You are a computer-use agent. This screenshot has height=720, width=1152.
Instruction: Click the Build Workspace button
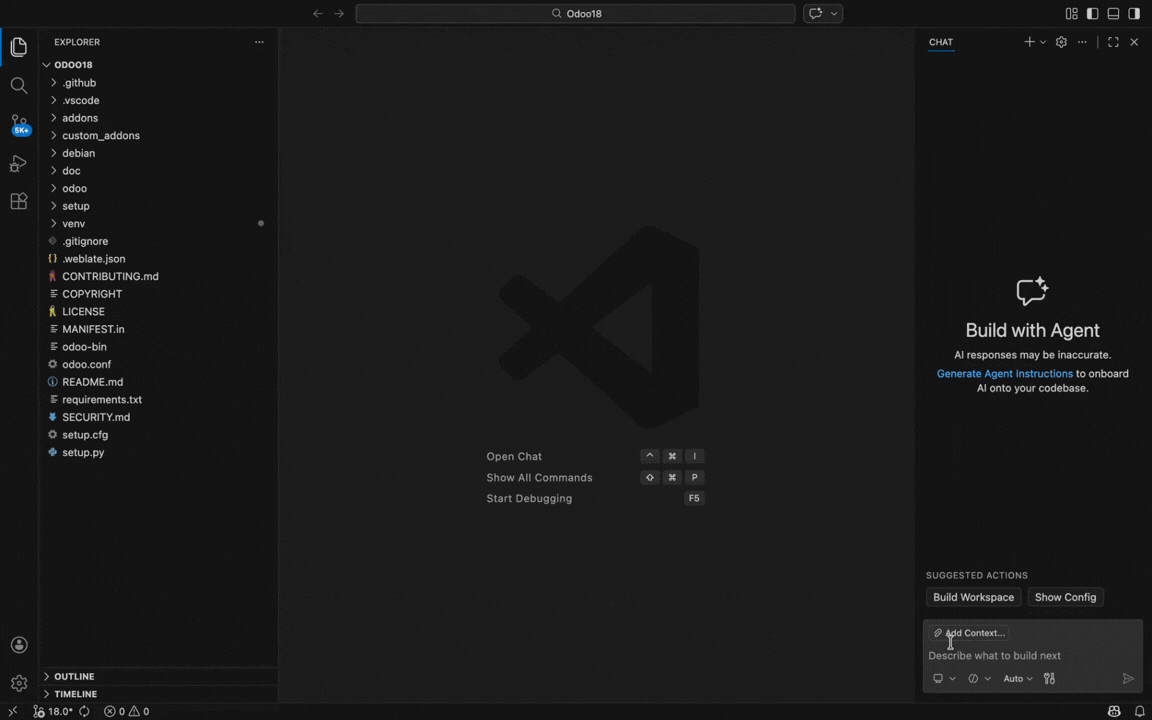[x=973, y=597]
